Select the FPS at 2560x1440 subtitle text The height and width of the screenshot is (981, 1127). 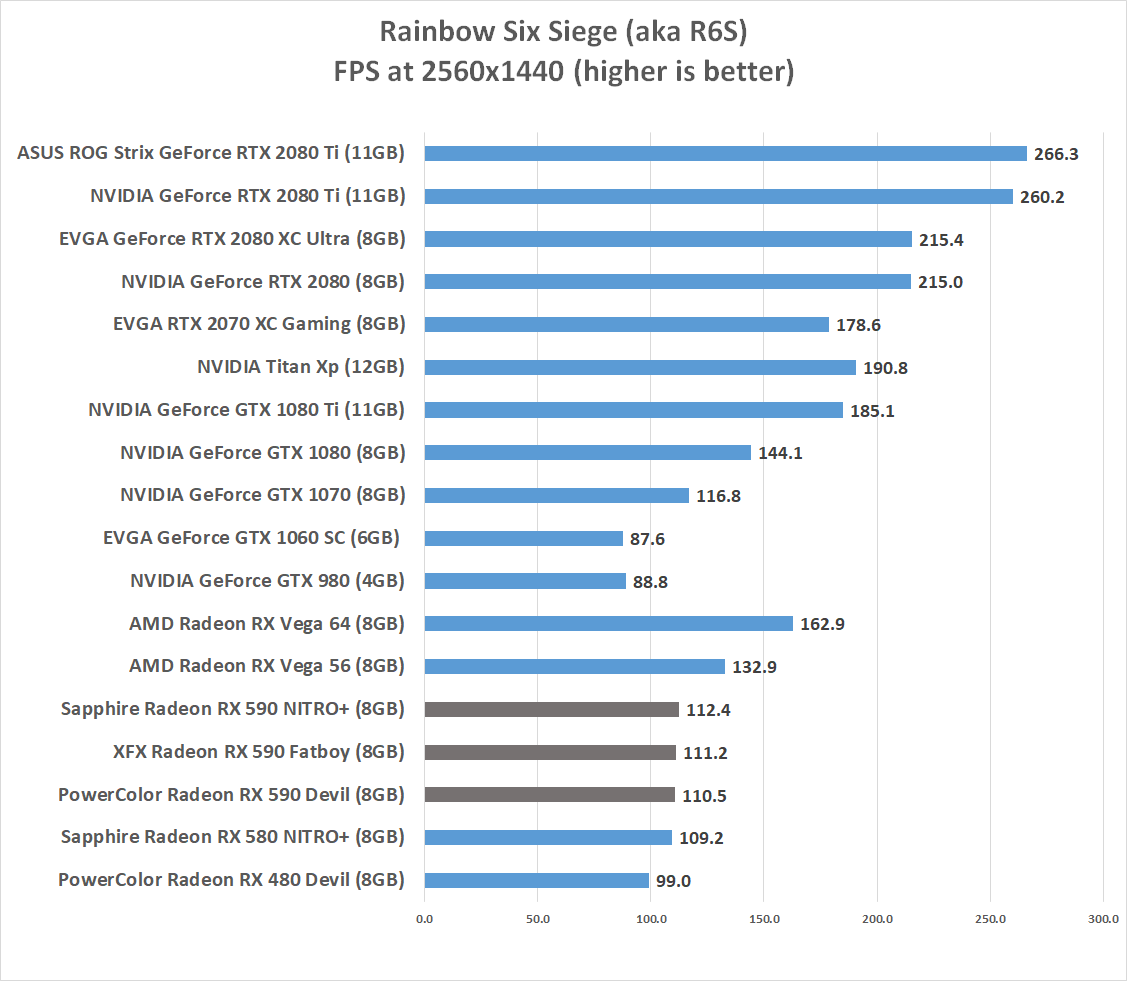click(563, 71)
